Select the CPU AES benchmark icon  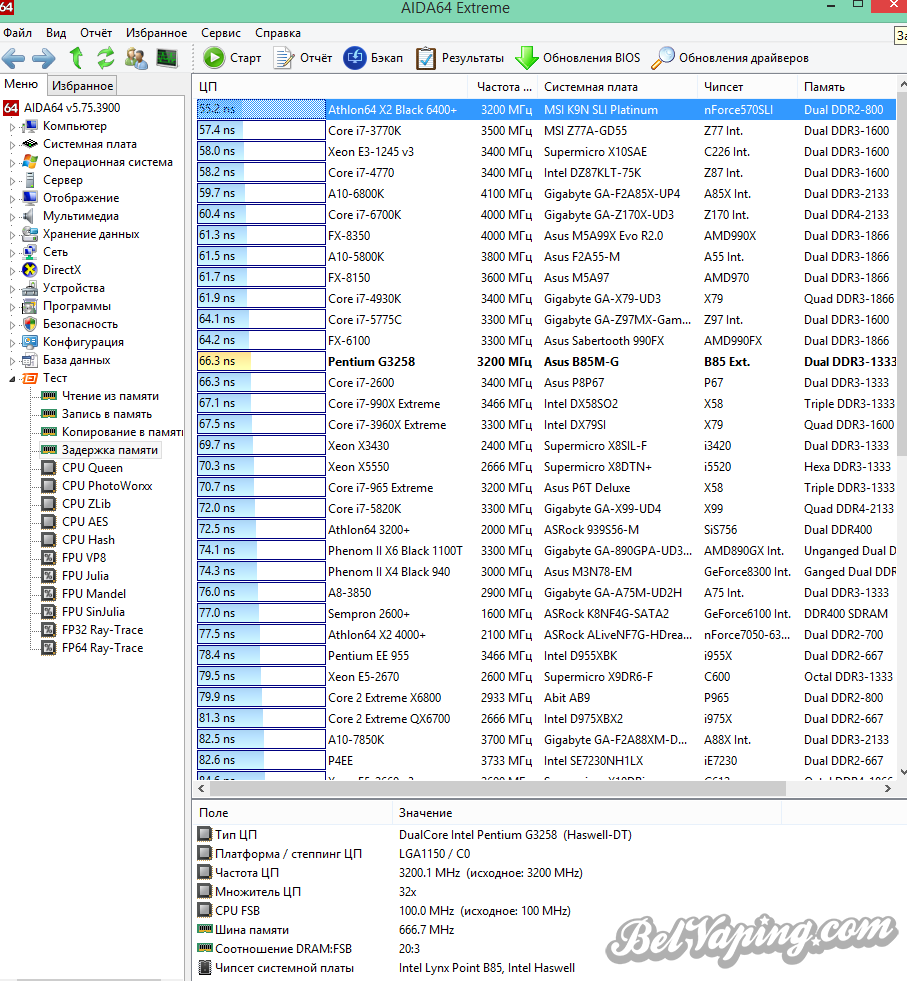pyautogui.click(x=48, y=522)
